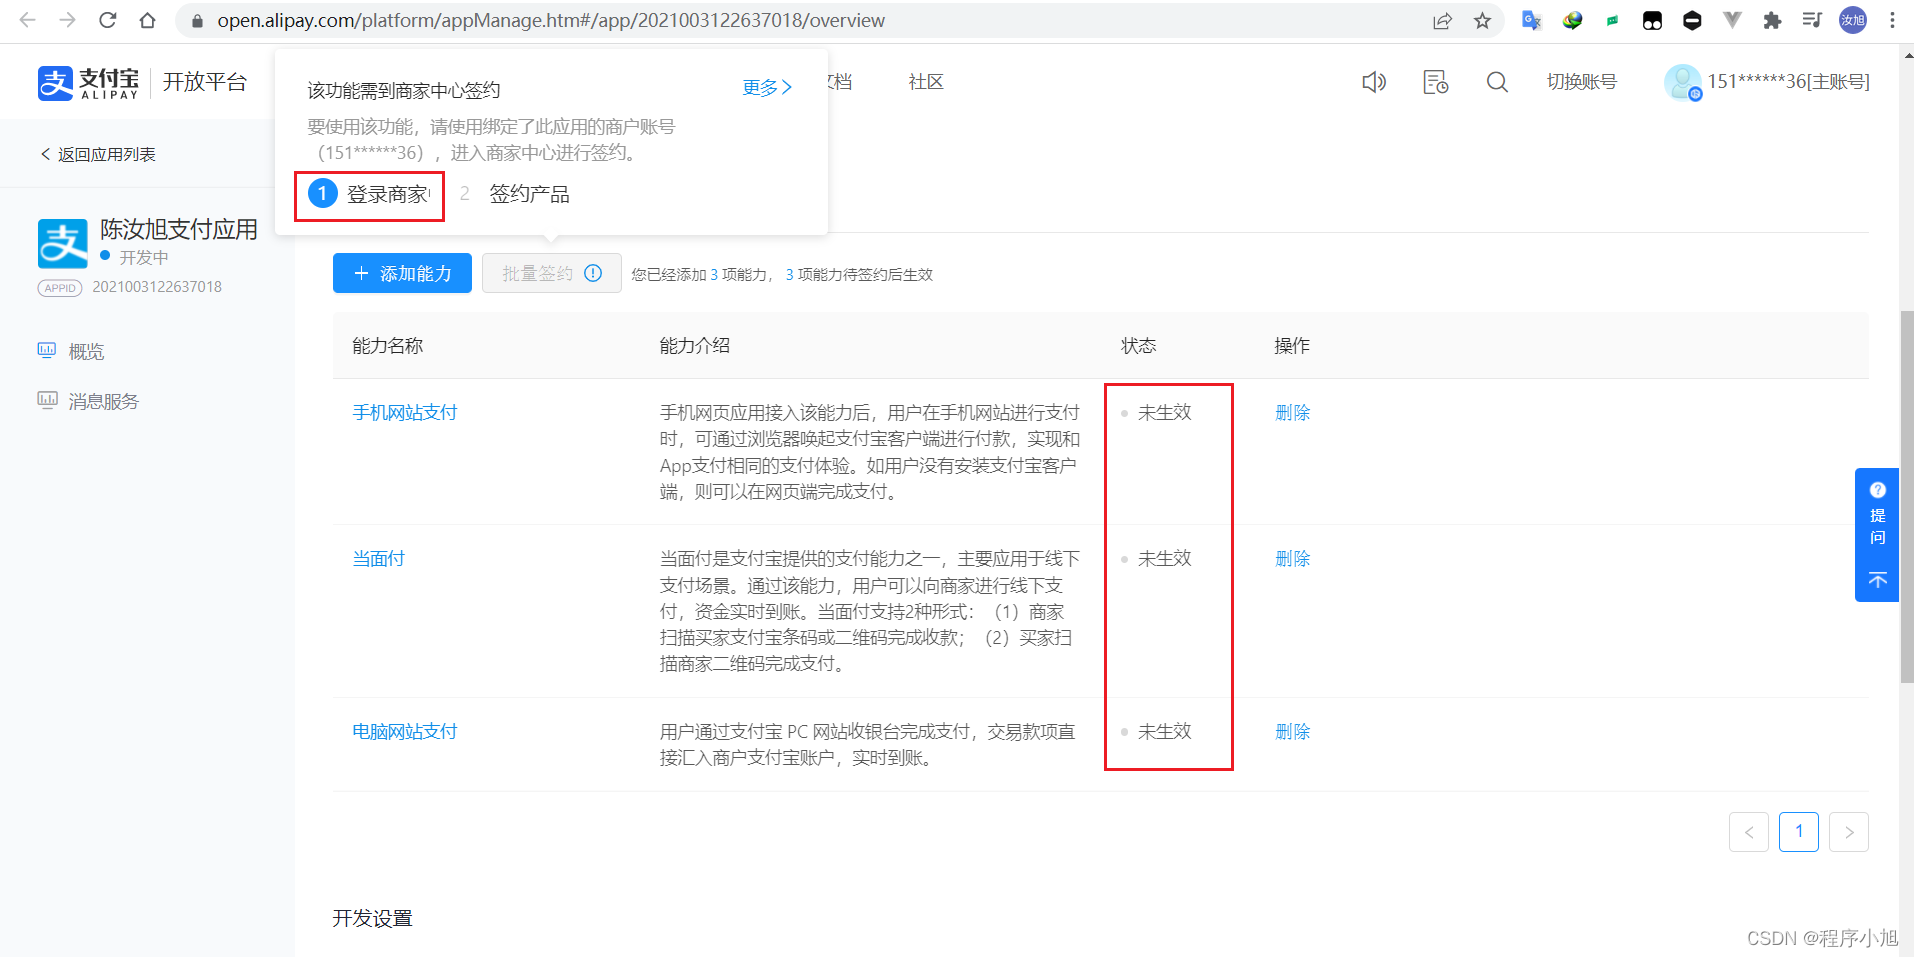Image resolution: width=1914 pixels, height=957 pixels.
Task: Delete the 当面付 capability
Action: tap(1292, 558)
